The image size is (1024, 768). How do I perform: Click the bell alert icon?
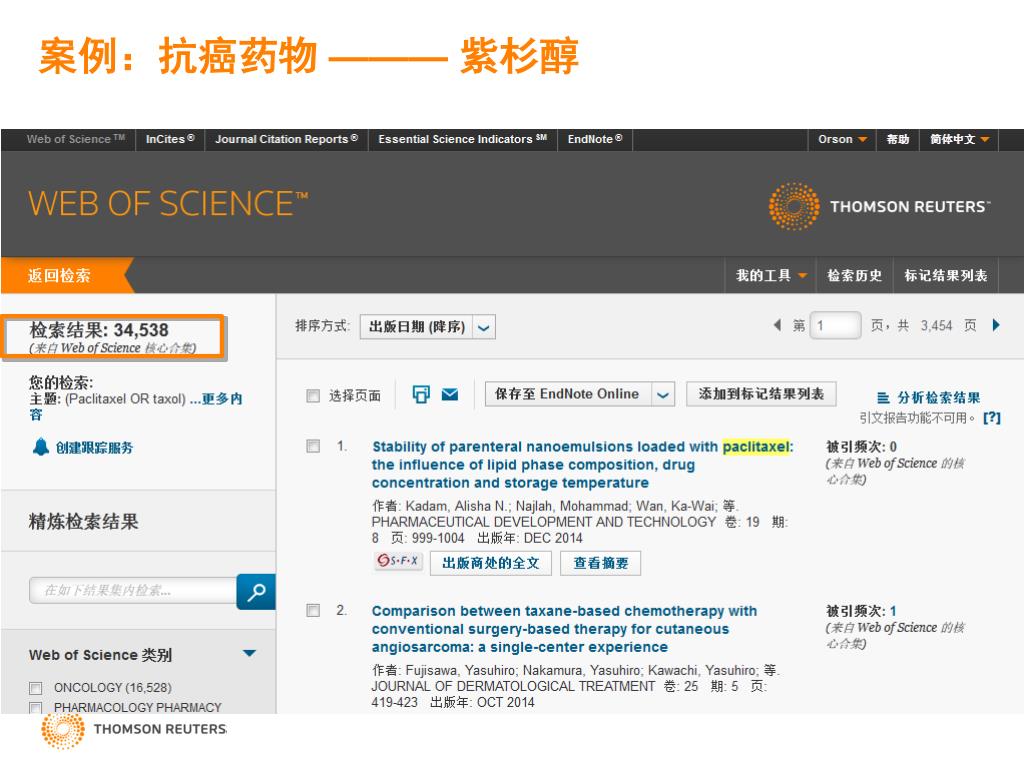[x=40, y=447]
